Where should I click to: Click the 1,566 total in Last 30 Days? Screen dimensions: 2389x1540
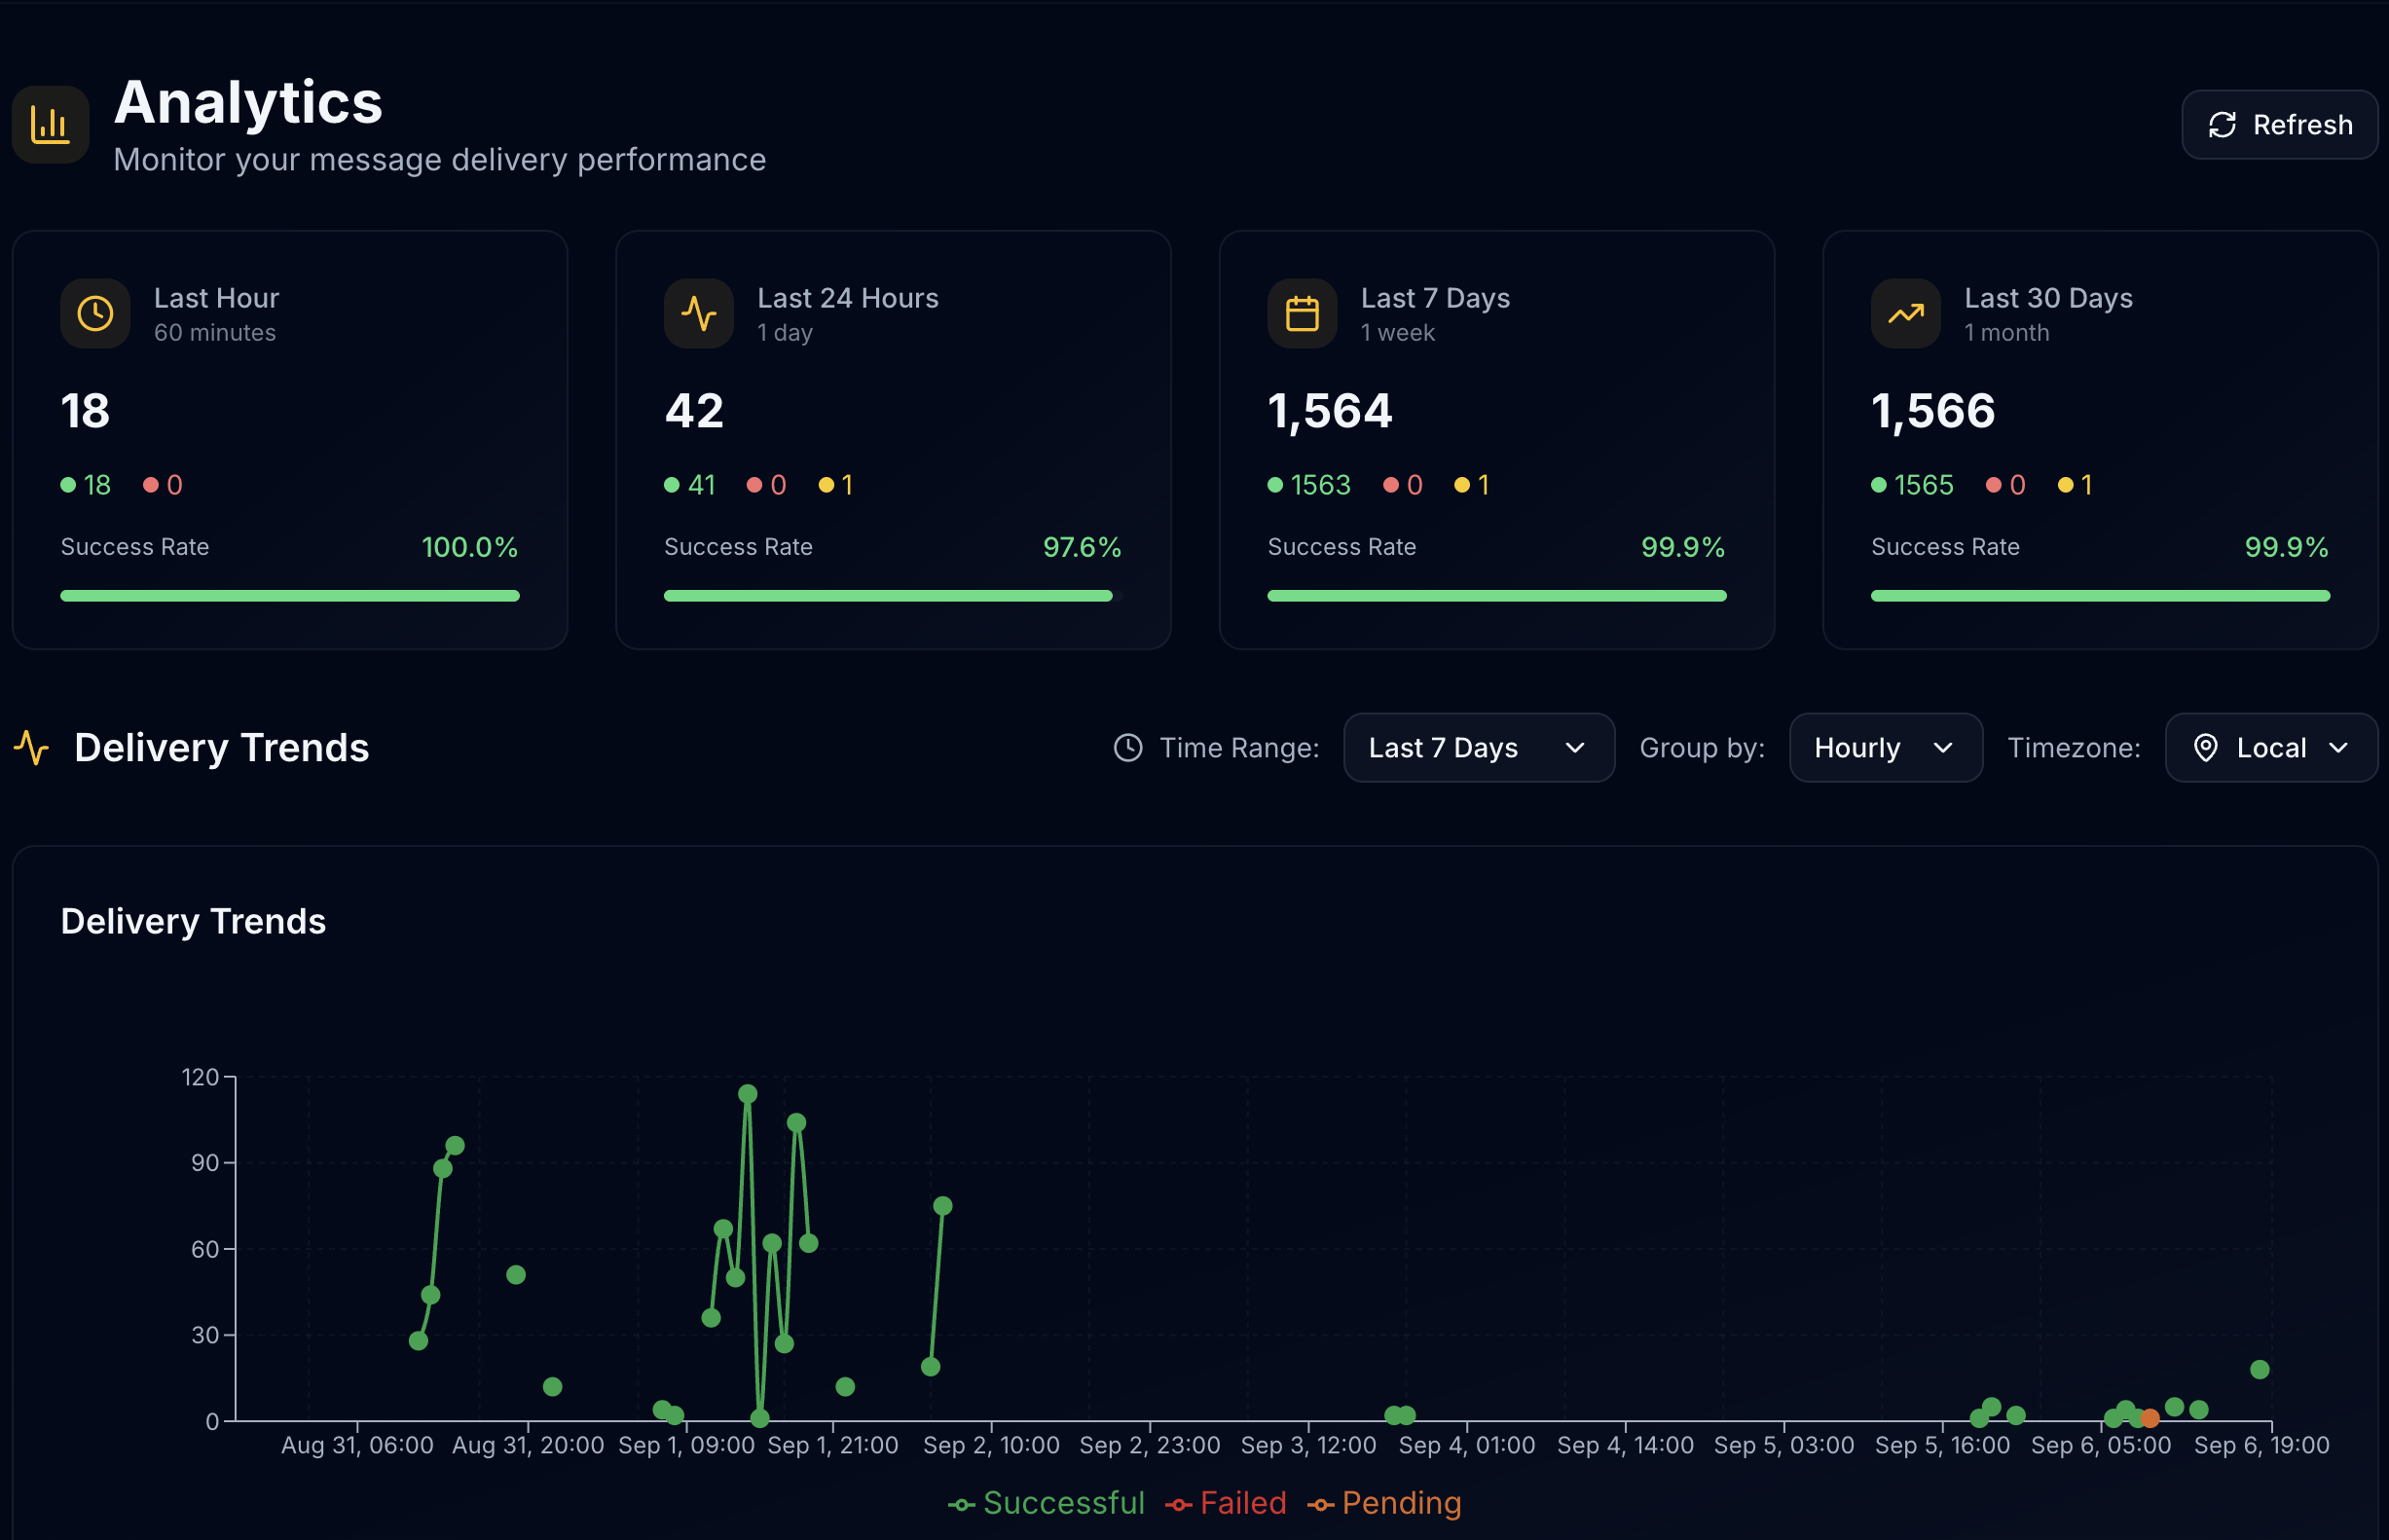(1933, 412)
